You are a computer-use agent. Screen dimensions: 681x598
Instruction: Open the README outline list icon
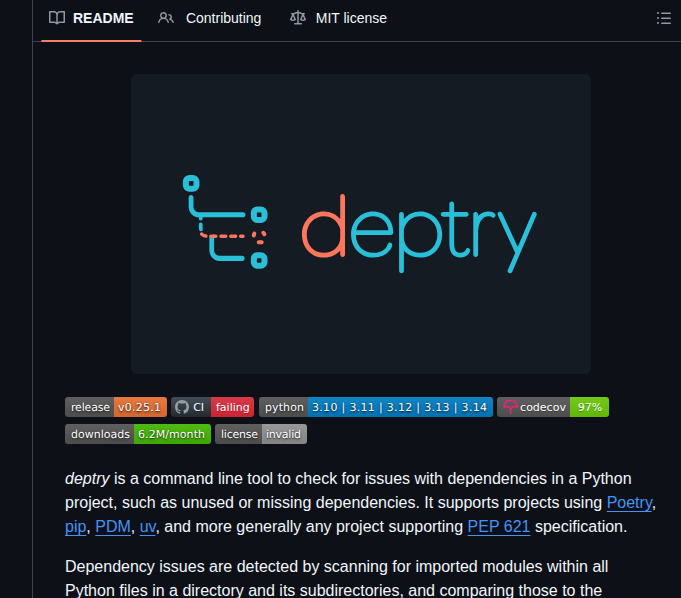[664, 18]
